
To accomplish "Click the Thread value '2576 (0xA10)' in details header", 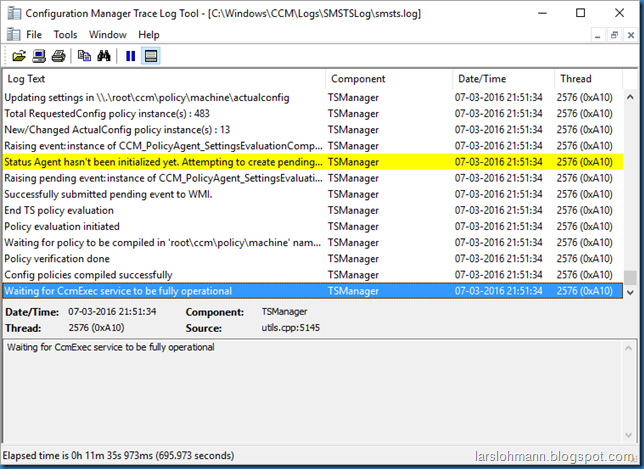I will click(x=96, y=328).
